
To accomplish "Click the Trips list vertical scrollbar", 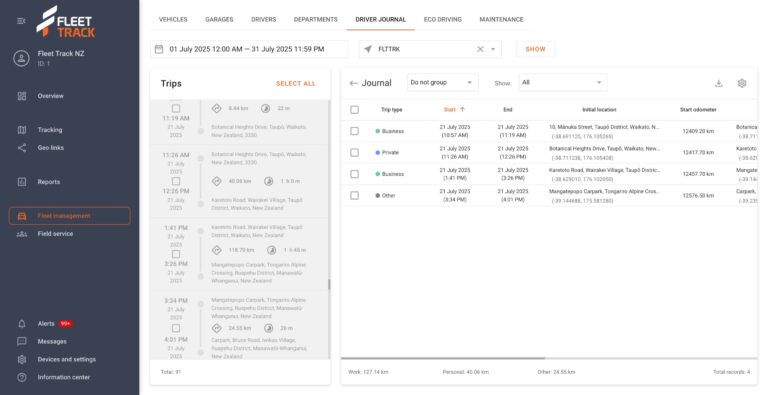I will [329, 284].
